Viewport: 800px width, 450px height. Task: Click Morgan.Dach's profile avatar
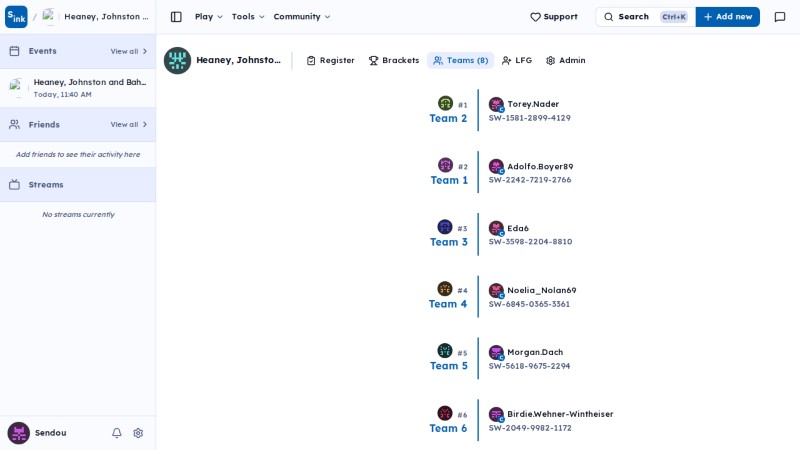[496, 352]
